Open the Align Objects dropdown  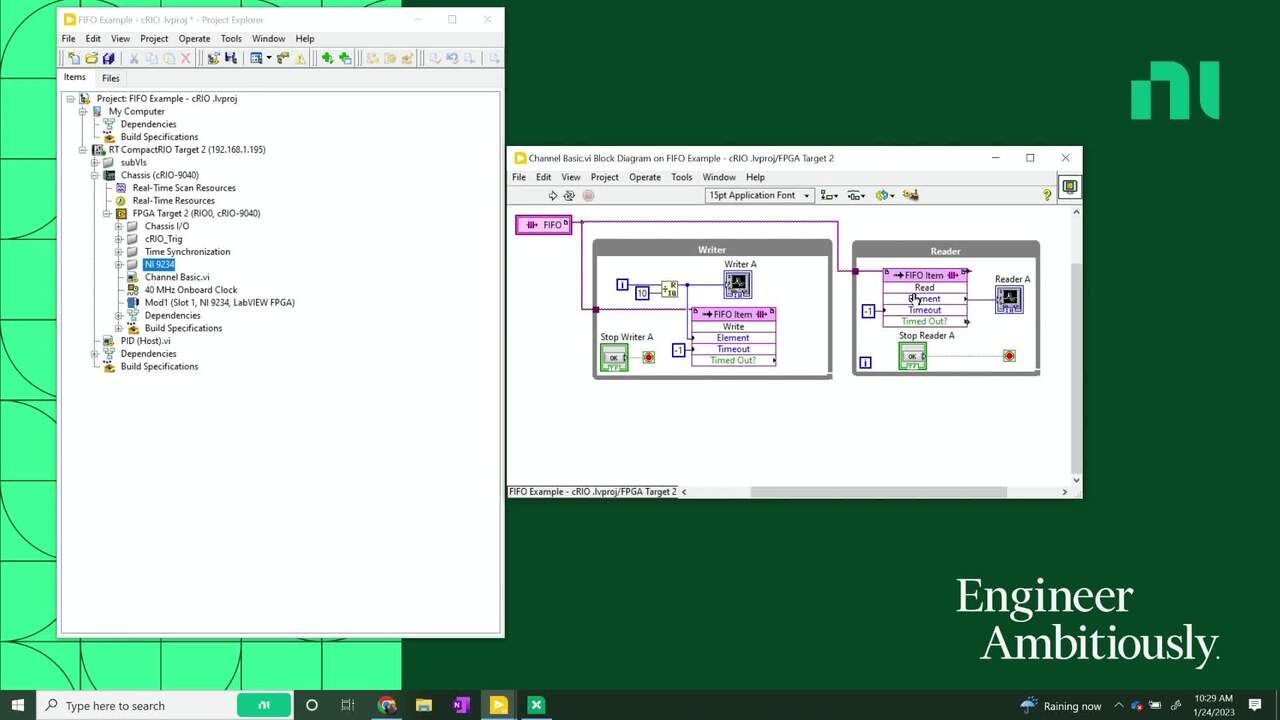828,195
